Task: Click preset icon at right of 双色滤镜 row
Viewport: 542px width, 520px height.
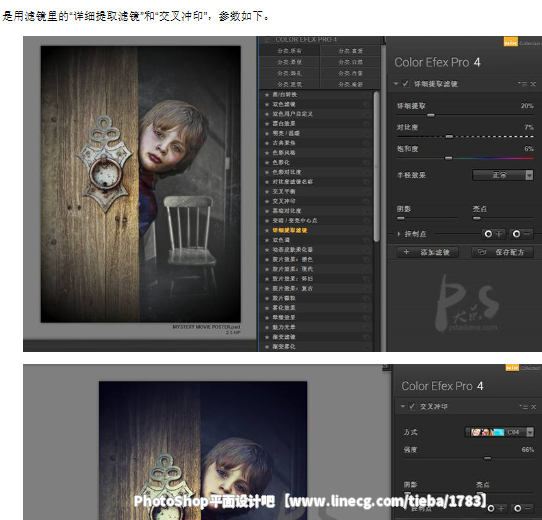Action: 366,104
